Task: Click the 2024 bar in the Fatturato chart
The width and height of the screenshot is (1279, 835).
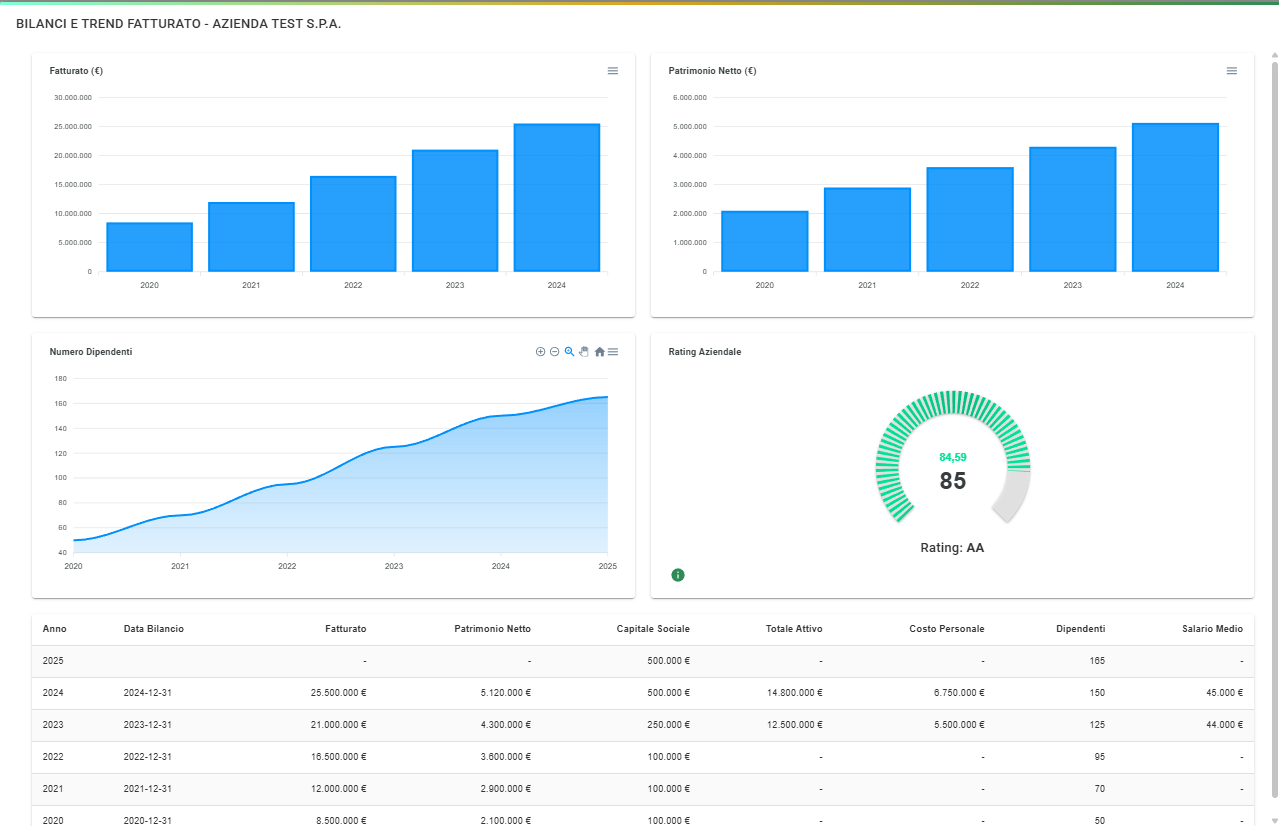Action: [x=556, y=197]
